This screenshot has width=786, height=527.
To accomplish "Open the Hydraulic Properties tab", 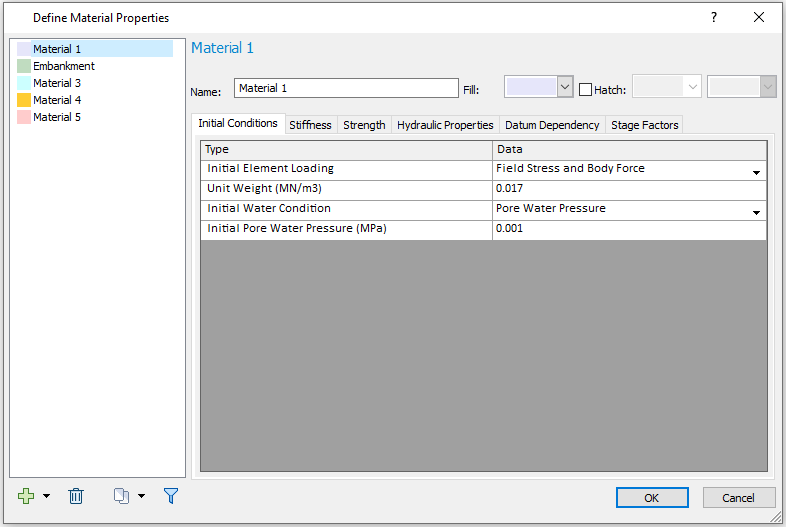I will coord(445,125).
